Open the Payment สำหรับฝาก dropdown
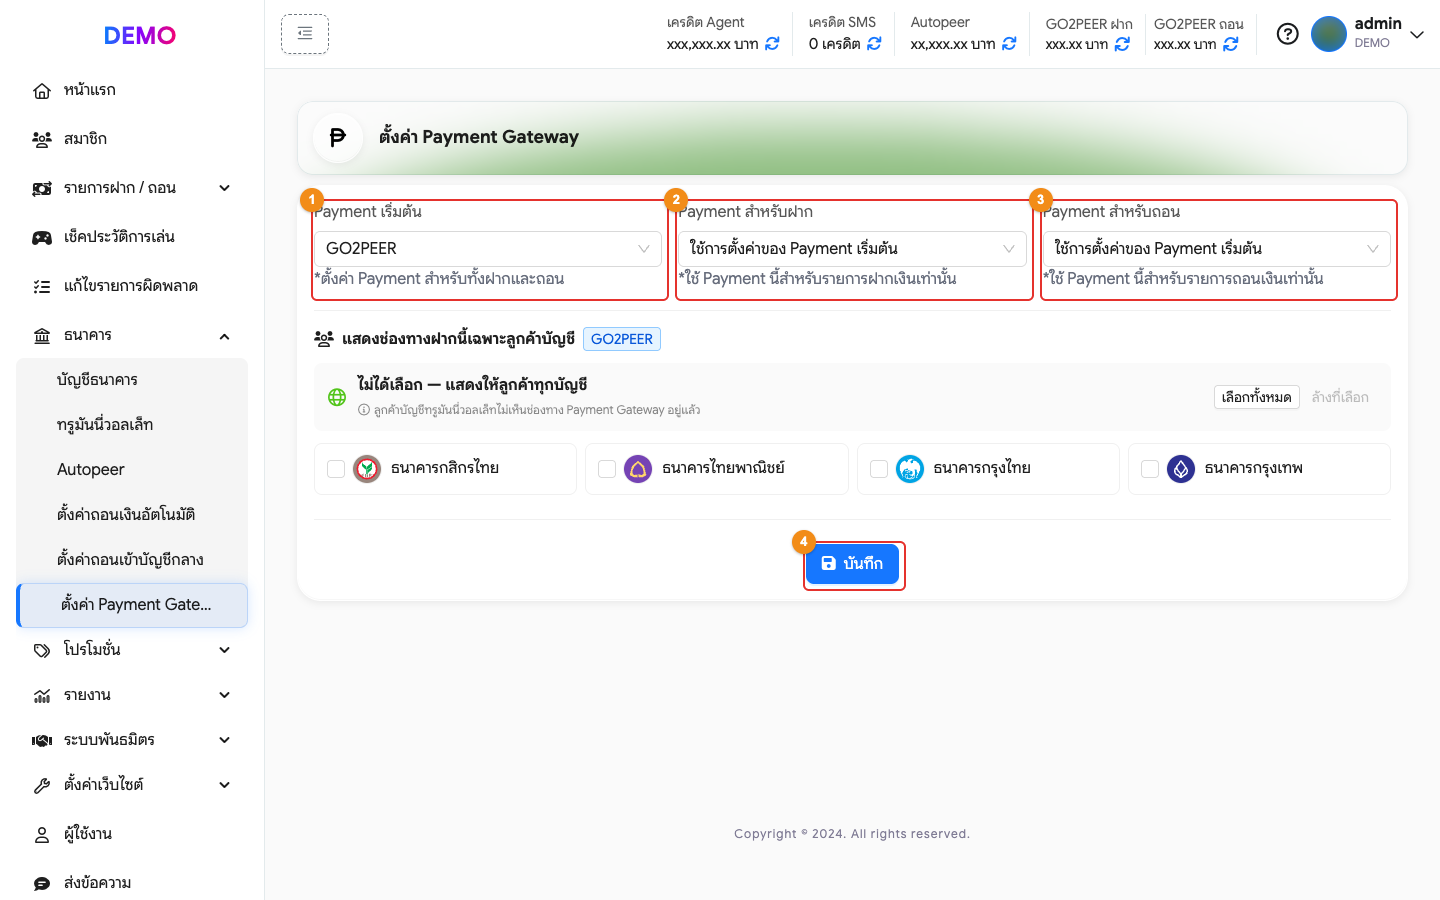This screenshot has height=900, width=1440. click(852, 249)
